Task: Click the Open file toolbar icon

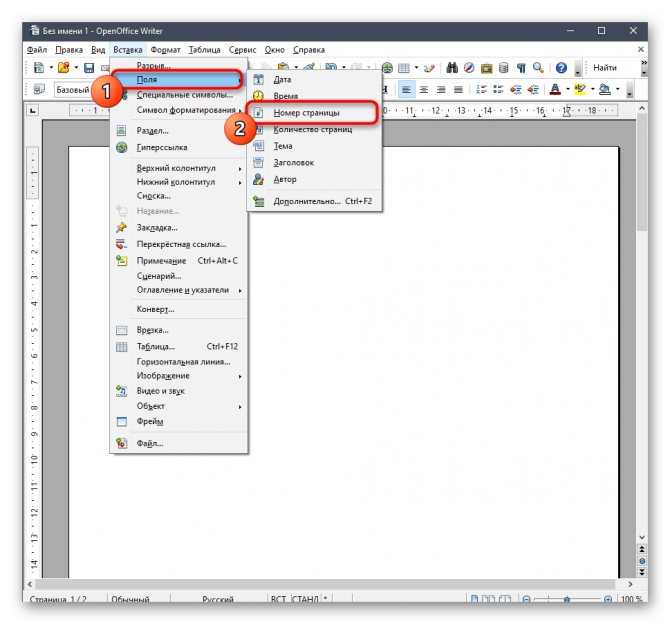Action: tap(63, 68)
